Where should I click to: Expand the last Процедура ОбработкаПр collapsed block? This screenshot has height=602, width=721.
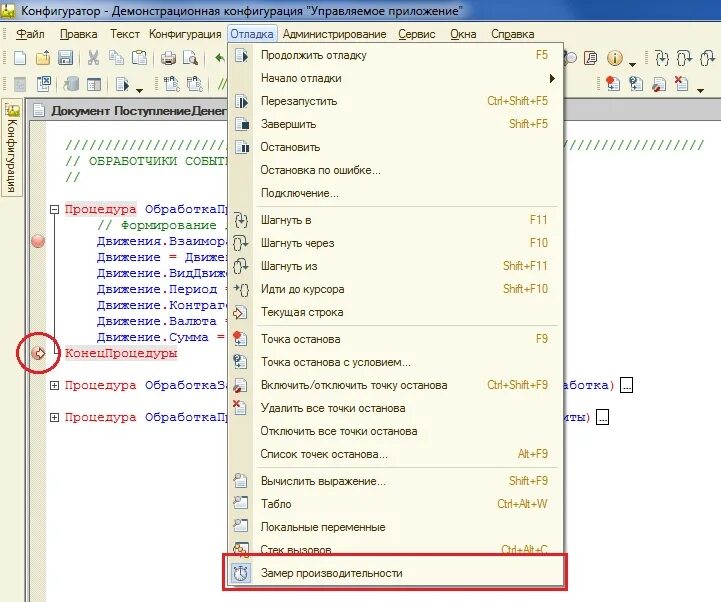pos(54,418)
